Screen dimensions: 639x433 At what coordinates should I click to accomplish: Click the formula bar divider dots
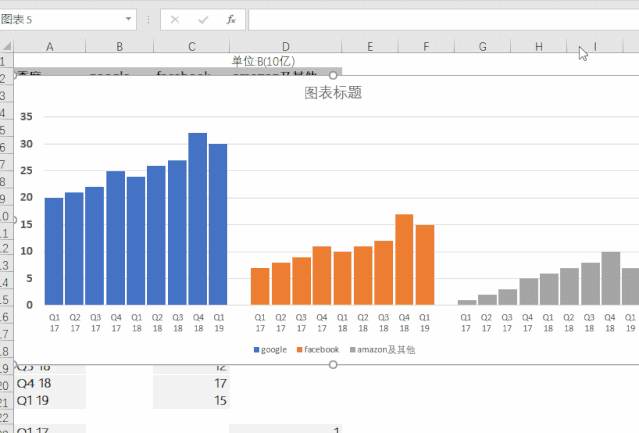[x=148, y=20]
